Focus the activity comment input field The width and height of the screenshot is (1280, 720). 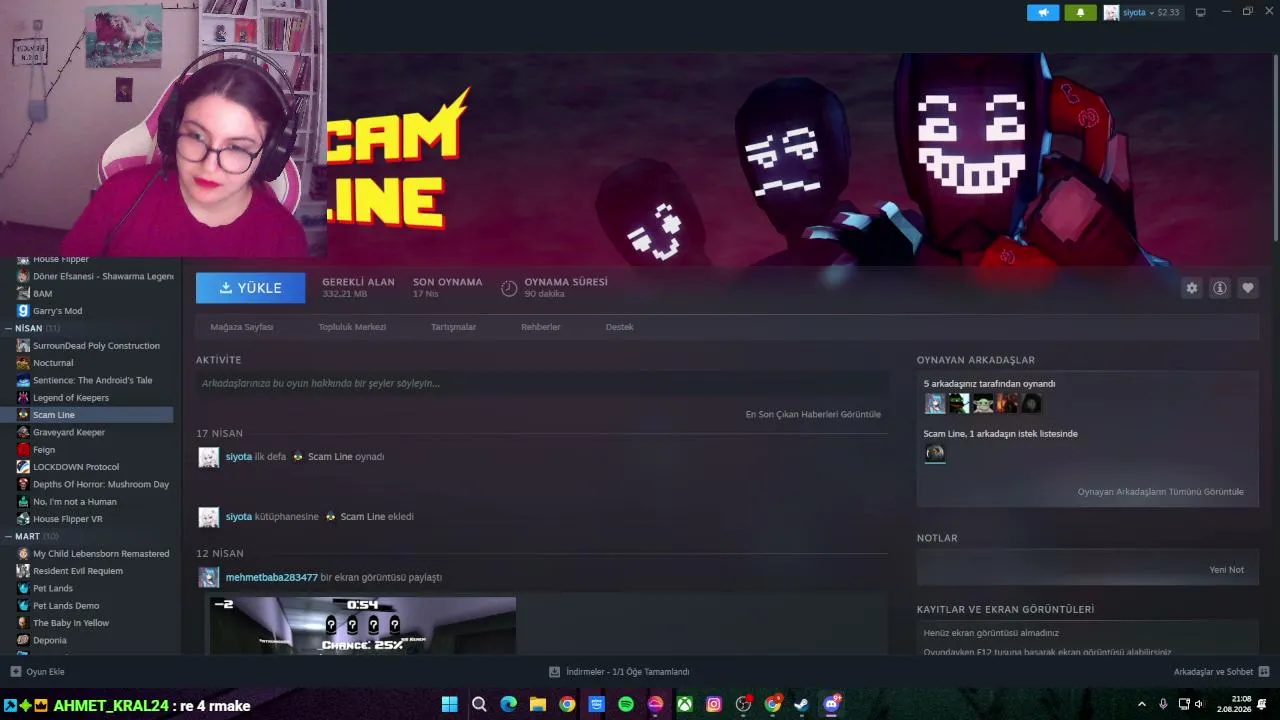tap(542, 383)
